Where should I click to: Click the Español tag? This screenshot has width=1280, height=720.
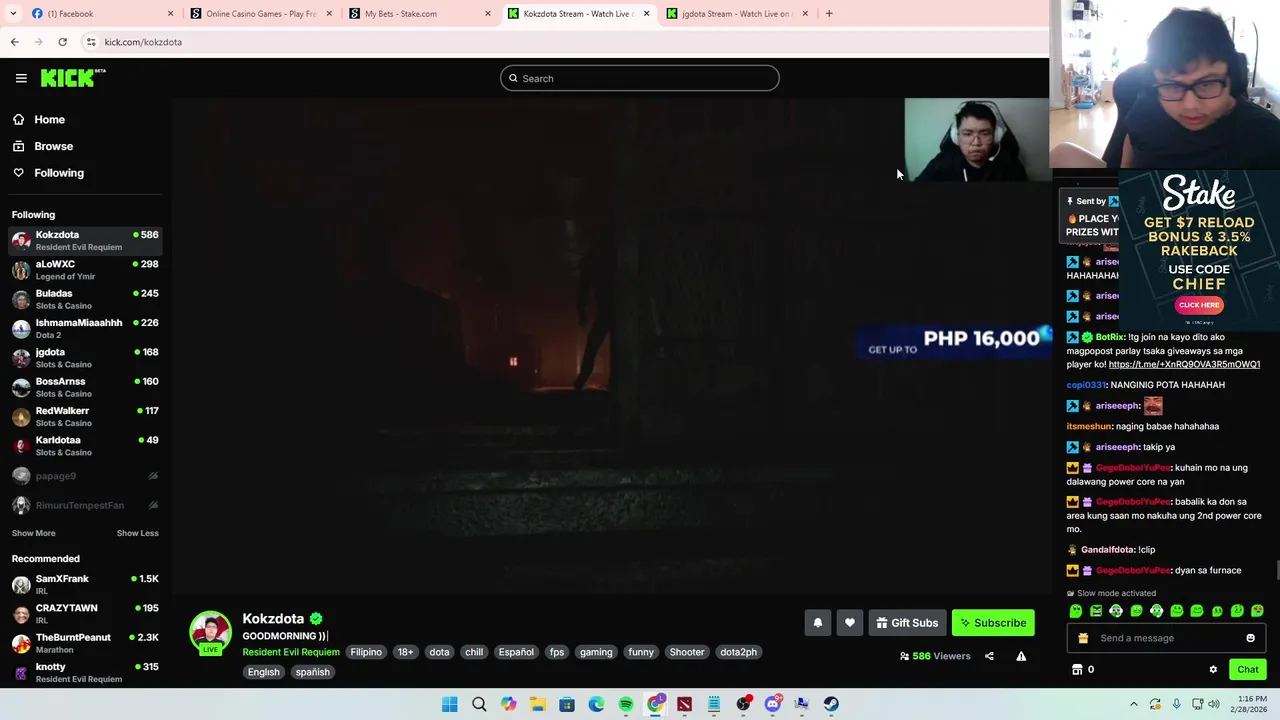516,652
